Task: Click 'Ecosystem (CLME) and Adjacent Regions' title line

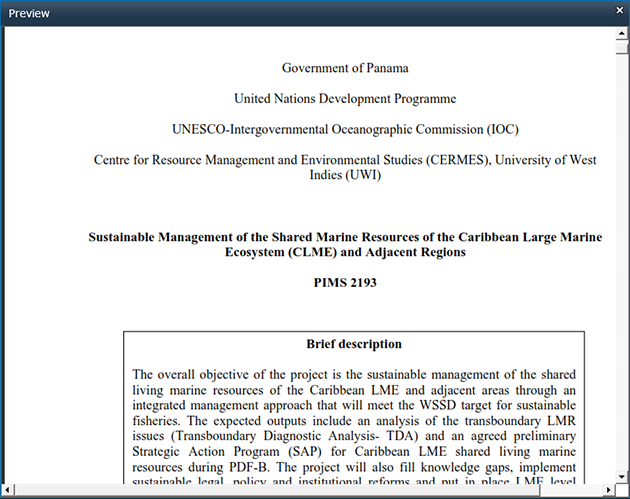Action: coord(345,252)
